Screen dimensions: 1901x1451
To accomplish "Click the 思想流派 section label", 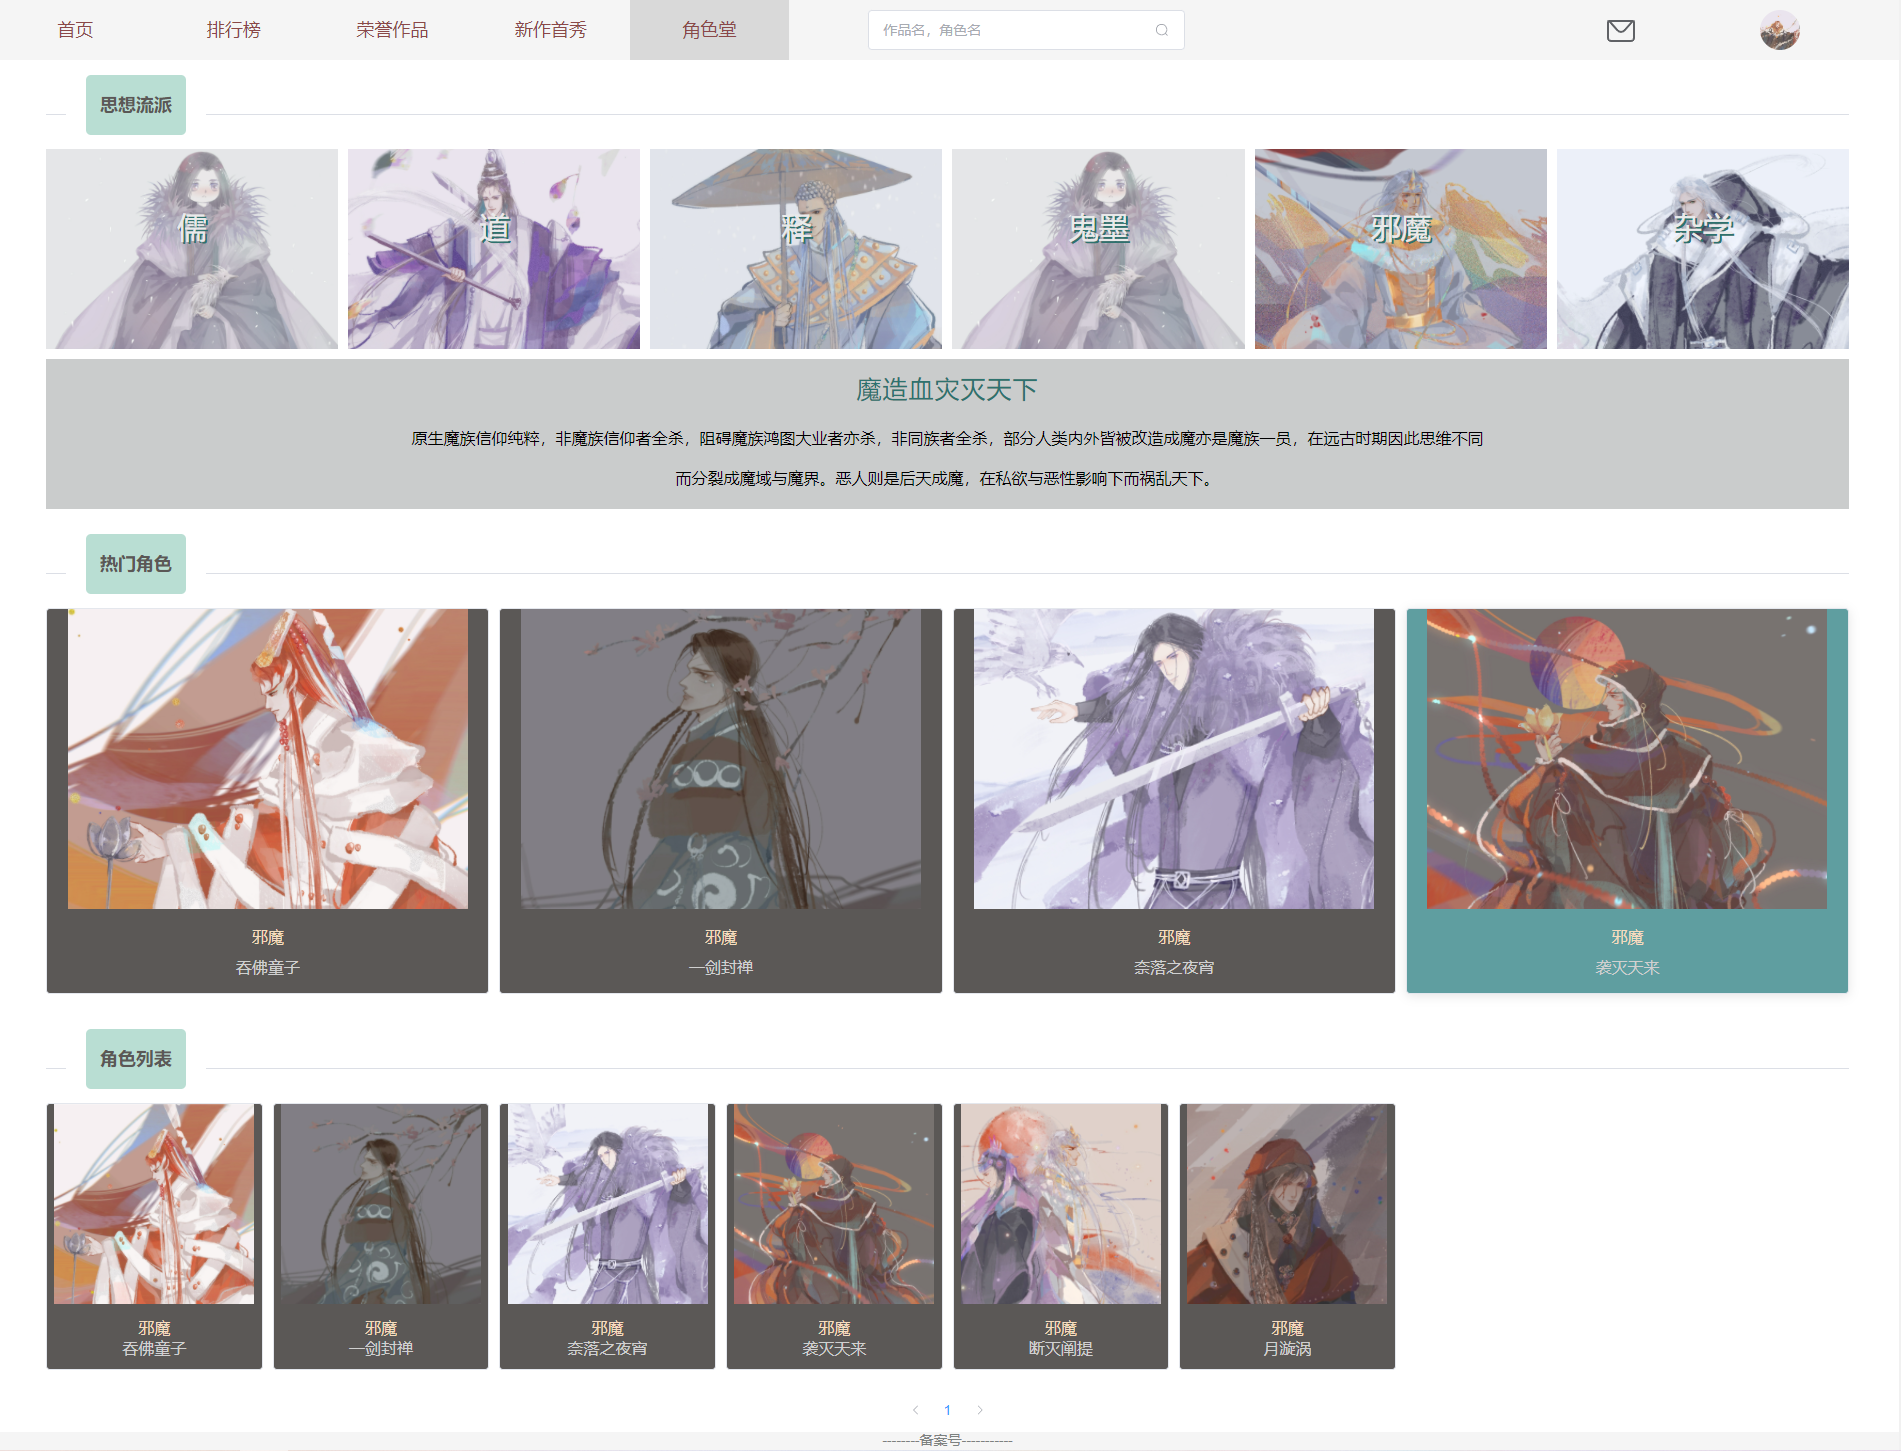I will point(136,105).
